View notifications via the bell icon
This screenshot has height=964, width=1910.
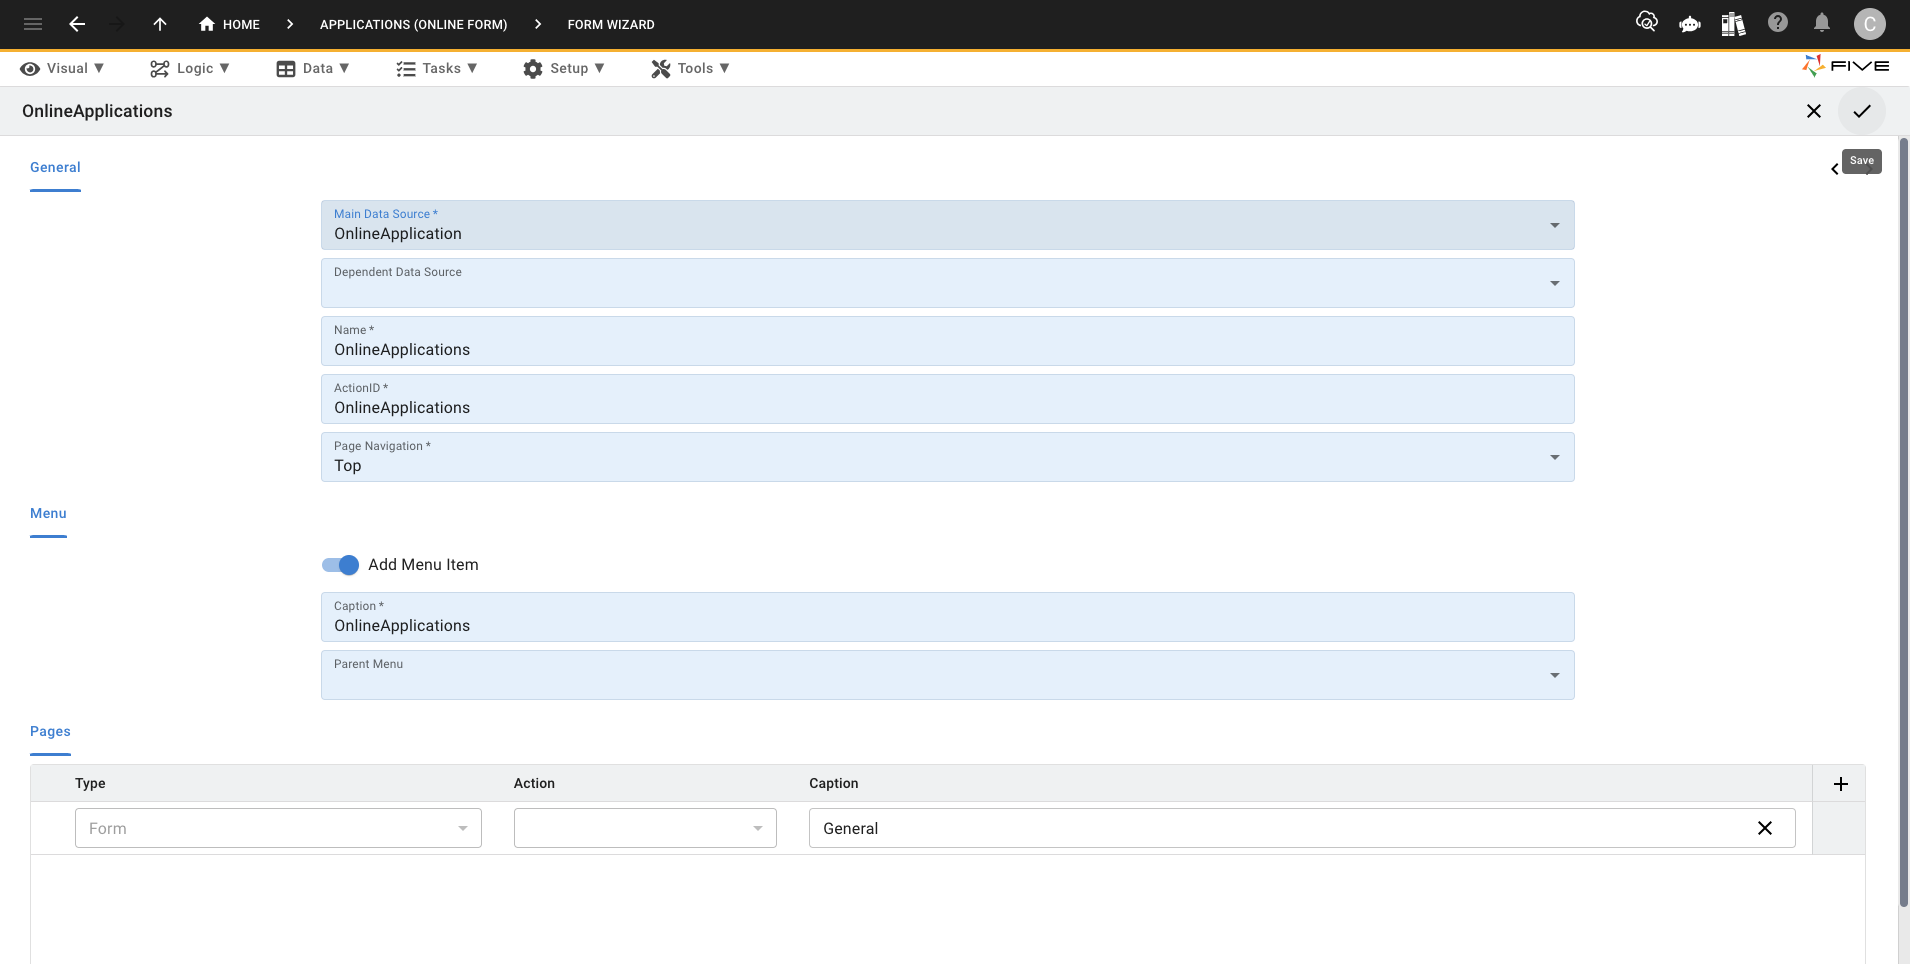coord(1822,22)
